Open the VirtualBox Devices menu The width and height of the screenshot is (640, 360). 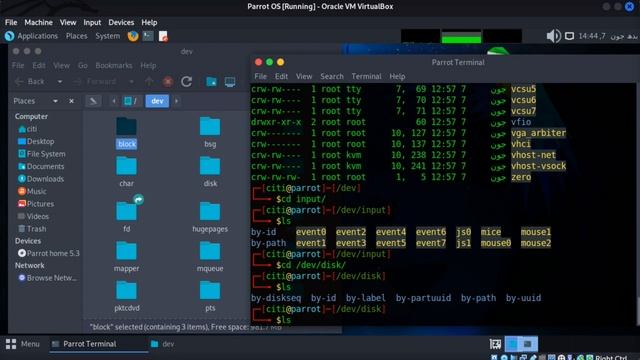121,22
